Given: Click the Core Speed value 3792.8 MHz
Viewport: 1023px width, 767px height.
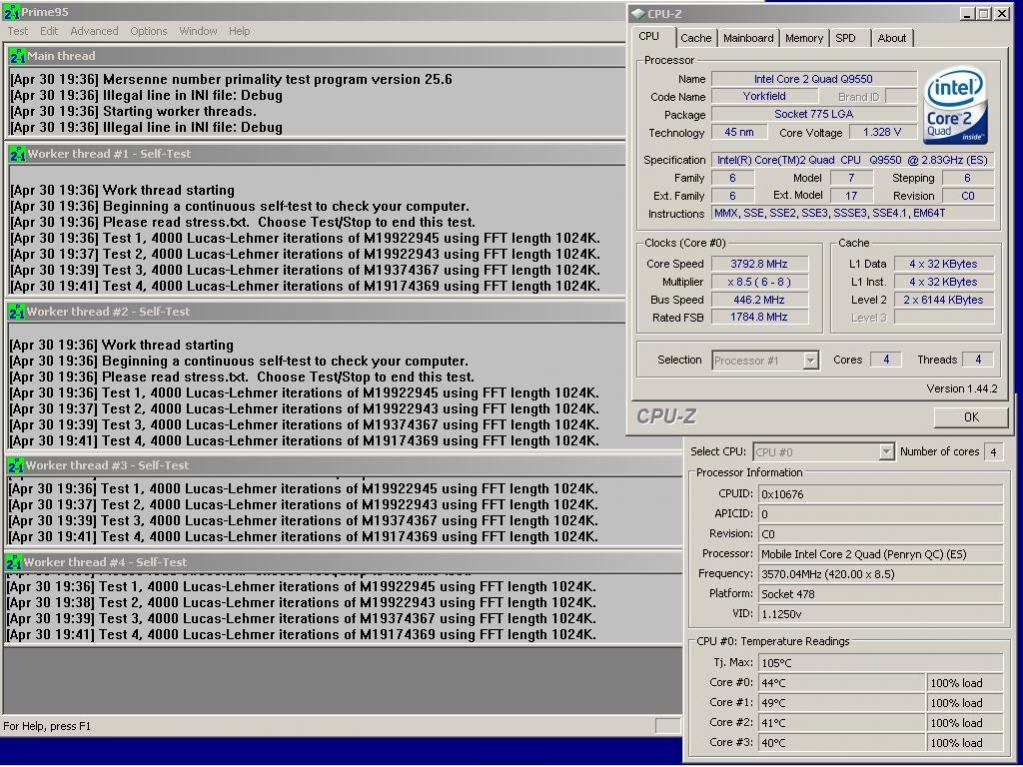Looking at the screenshot, I should (x=759, y=264).
